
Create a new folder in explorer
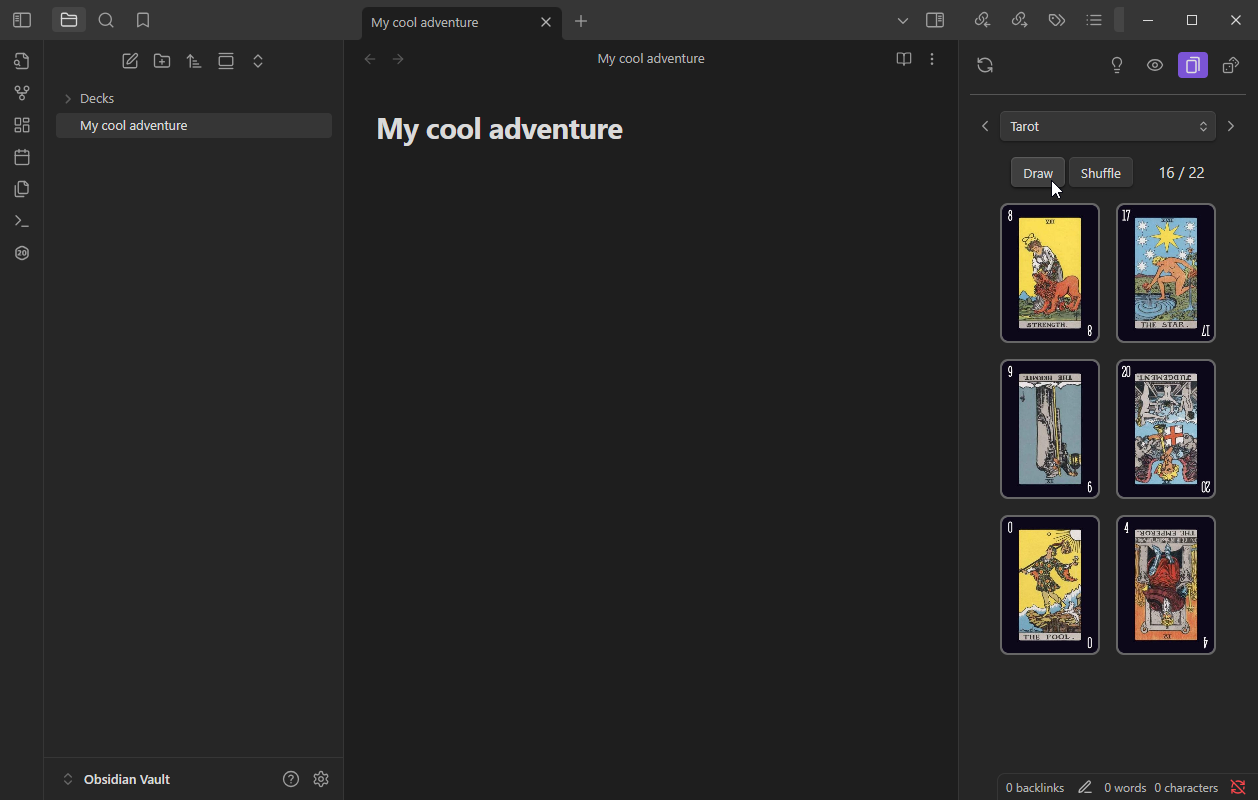(x=162, y=61)
